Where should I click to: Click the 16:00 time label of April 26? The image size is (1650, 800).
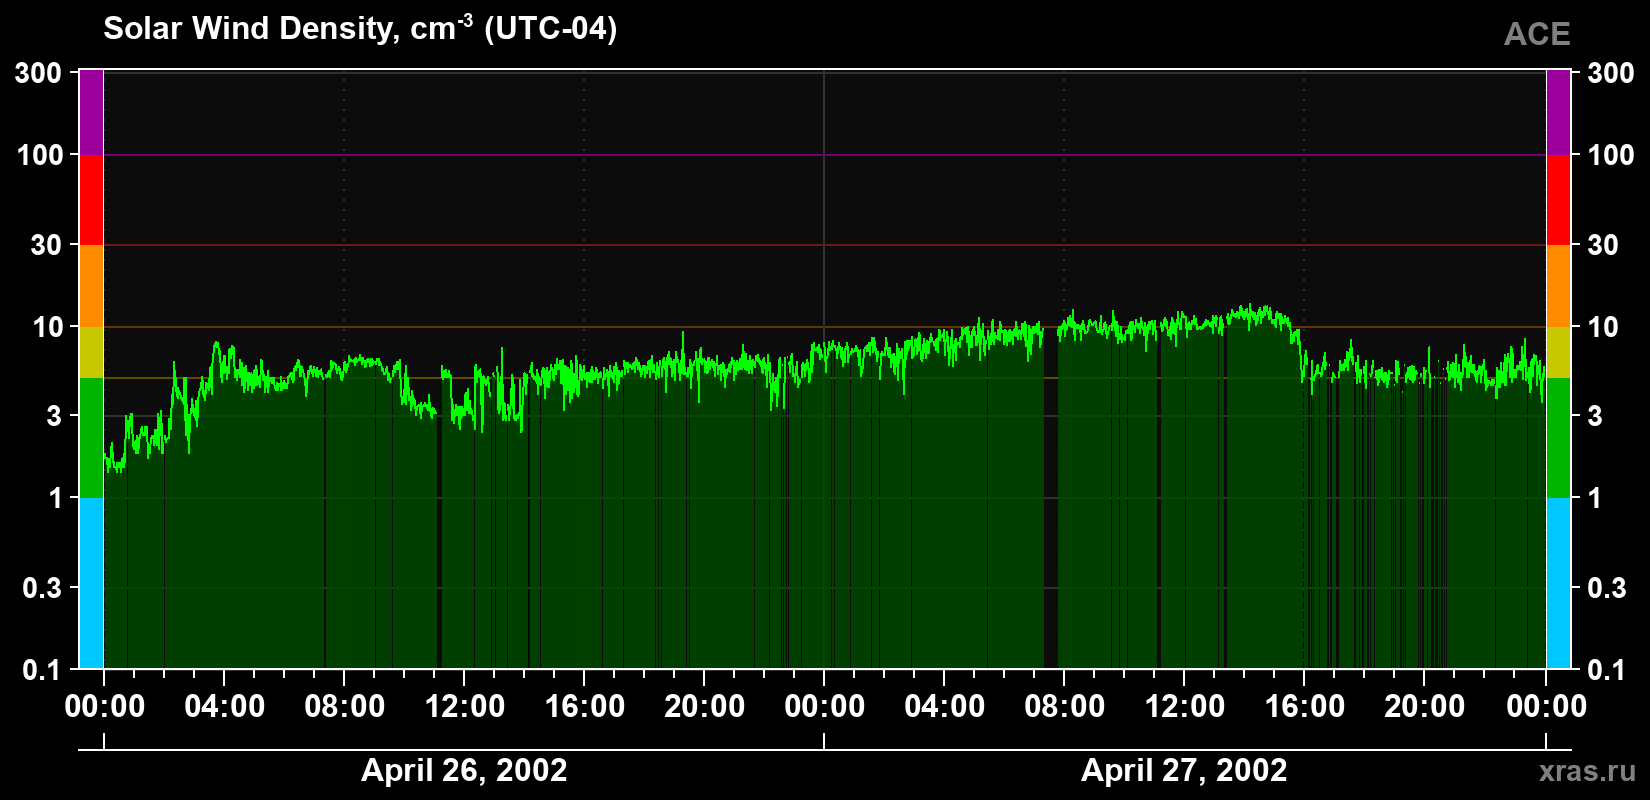[584, 707]
